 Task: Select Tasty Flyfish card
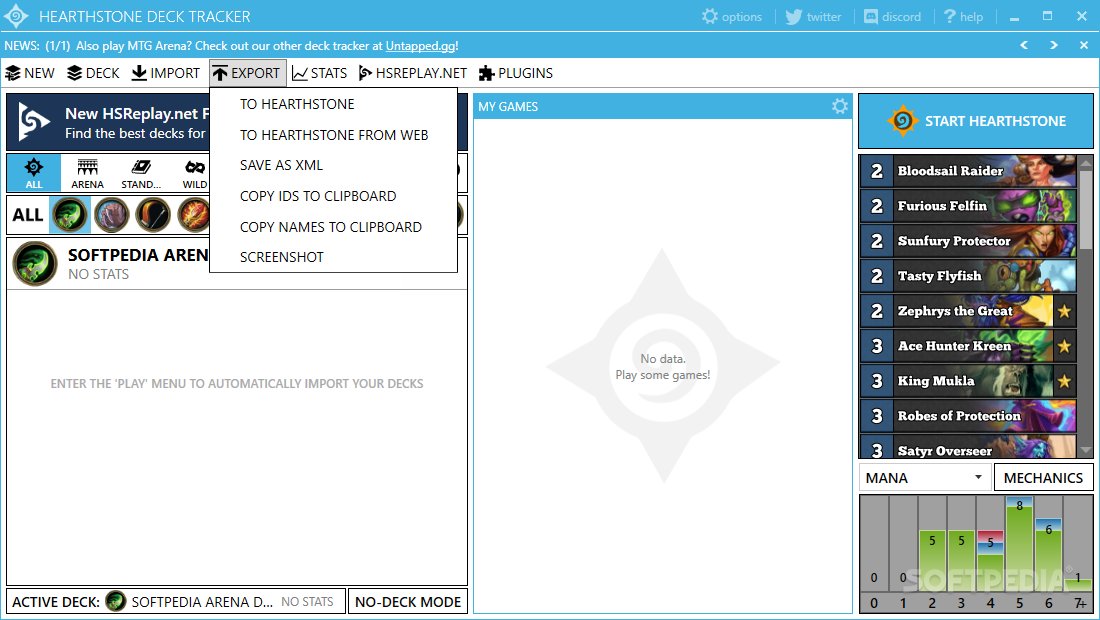click(x=968, y=276)
